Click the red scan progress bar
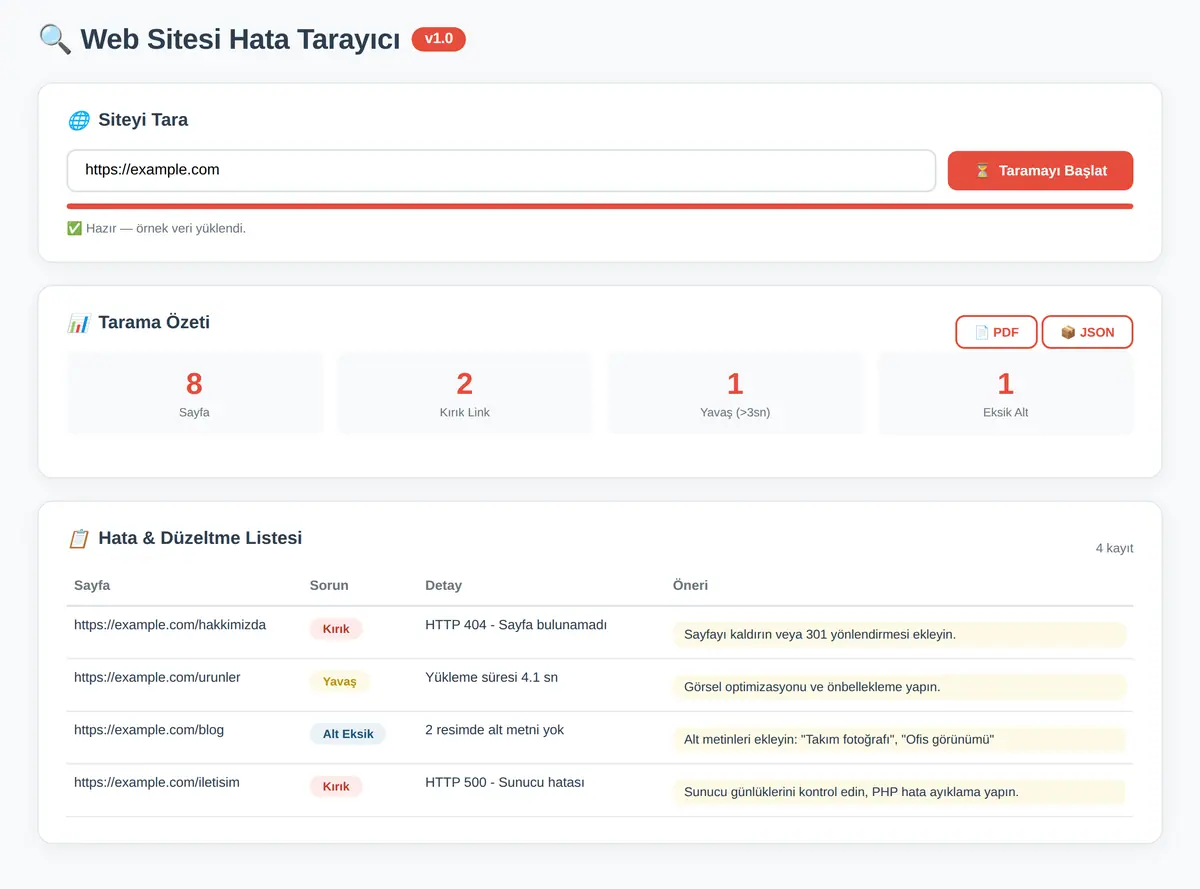The width and height of the screenshot is (1200, 889). (600, 206)
